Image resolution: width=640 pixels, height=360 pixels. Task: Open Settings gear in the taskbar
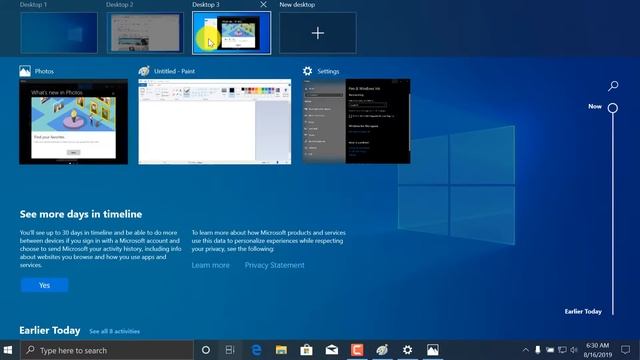tap(407, 350)
